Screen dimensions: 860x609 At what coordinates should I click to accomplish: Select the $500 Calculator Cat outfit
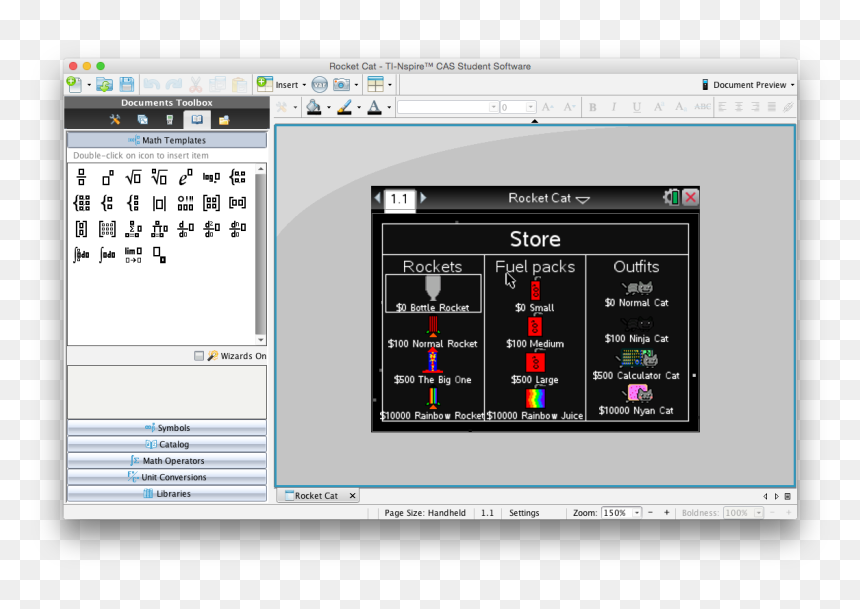pos(636,365)
